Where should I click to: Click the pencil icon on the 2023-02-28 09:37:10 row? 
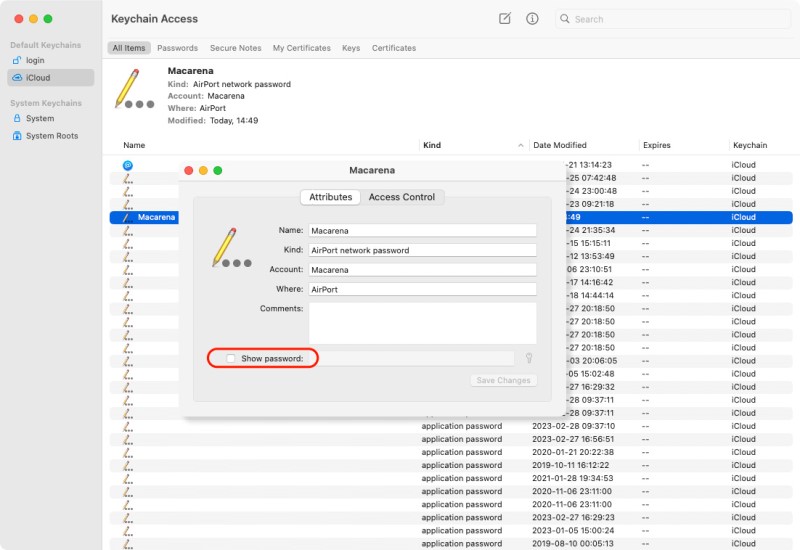pos(128,426)
